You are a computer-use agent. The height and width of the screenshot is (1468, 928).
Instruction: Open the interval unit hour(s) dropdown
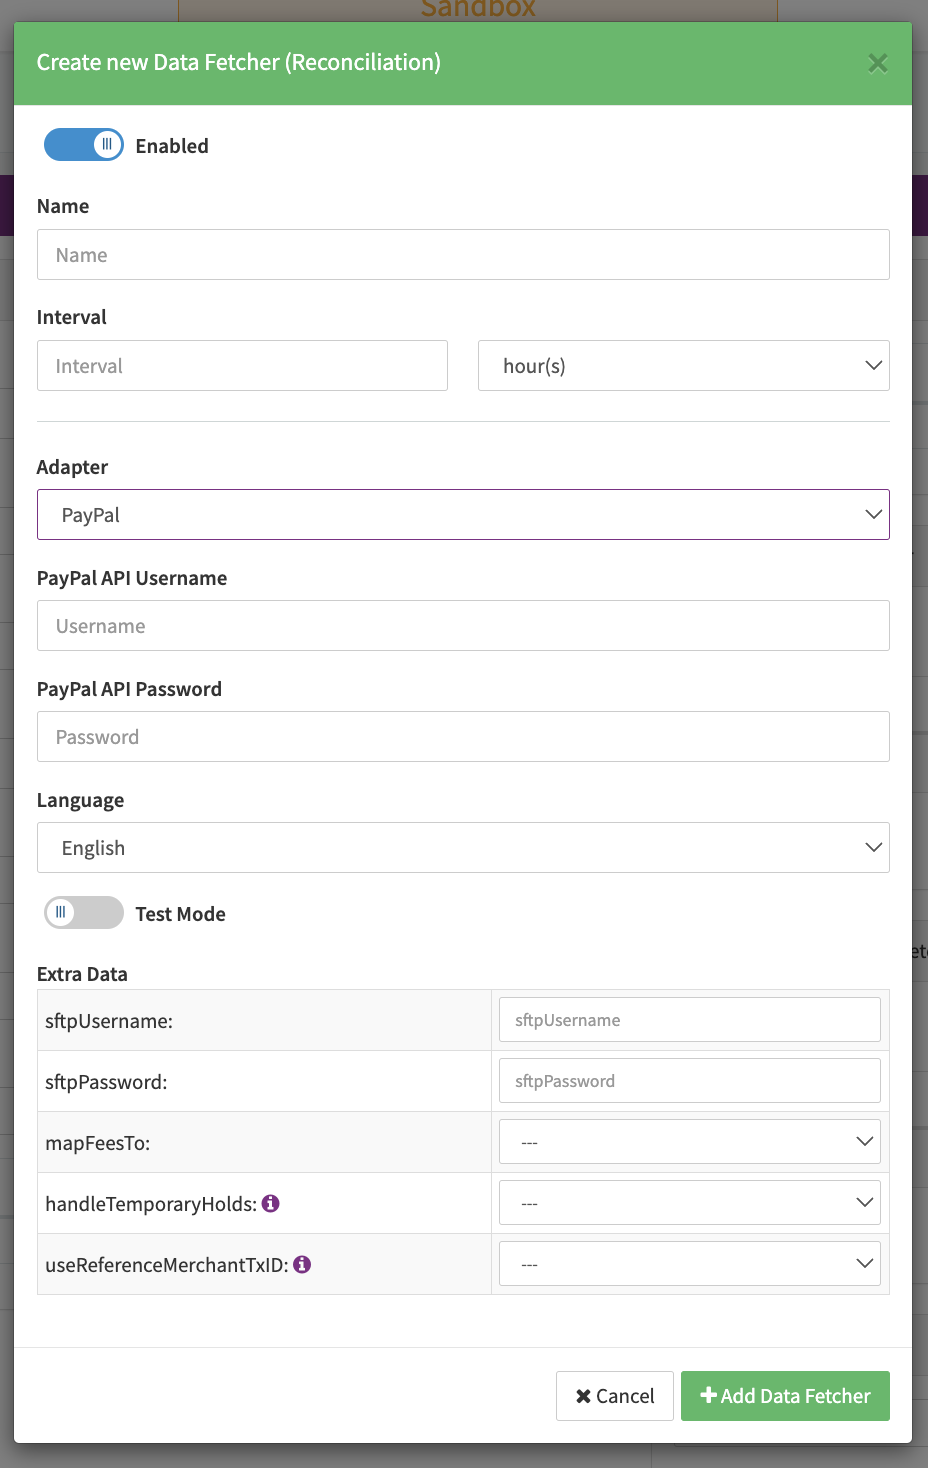pos(683,366)
